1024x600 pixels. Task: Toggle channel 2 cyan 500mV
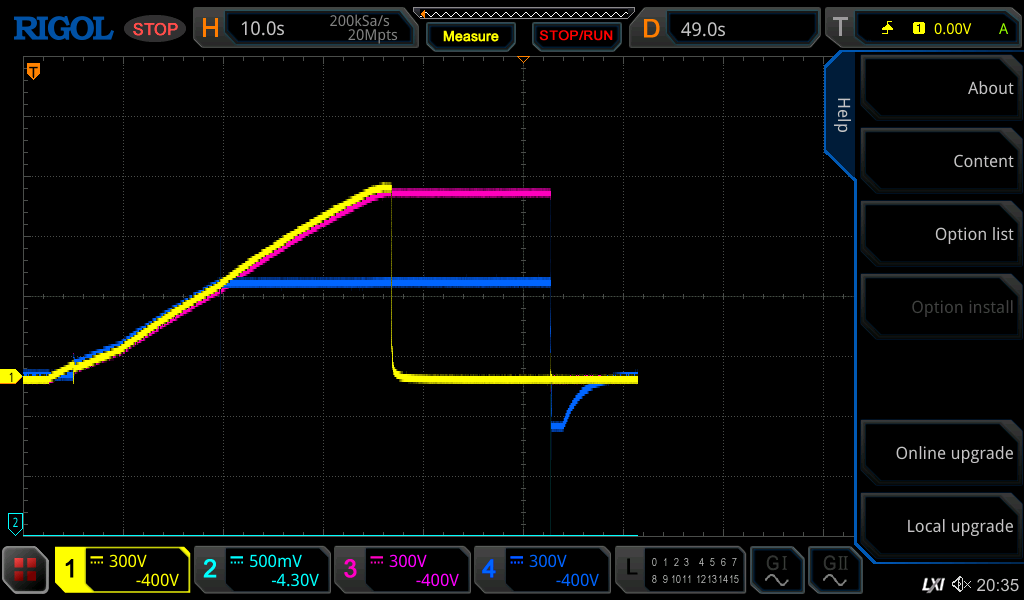click(x=261, y=570)
